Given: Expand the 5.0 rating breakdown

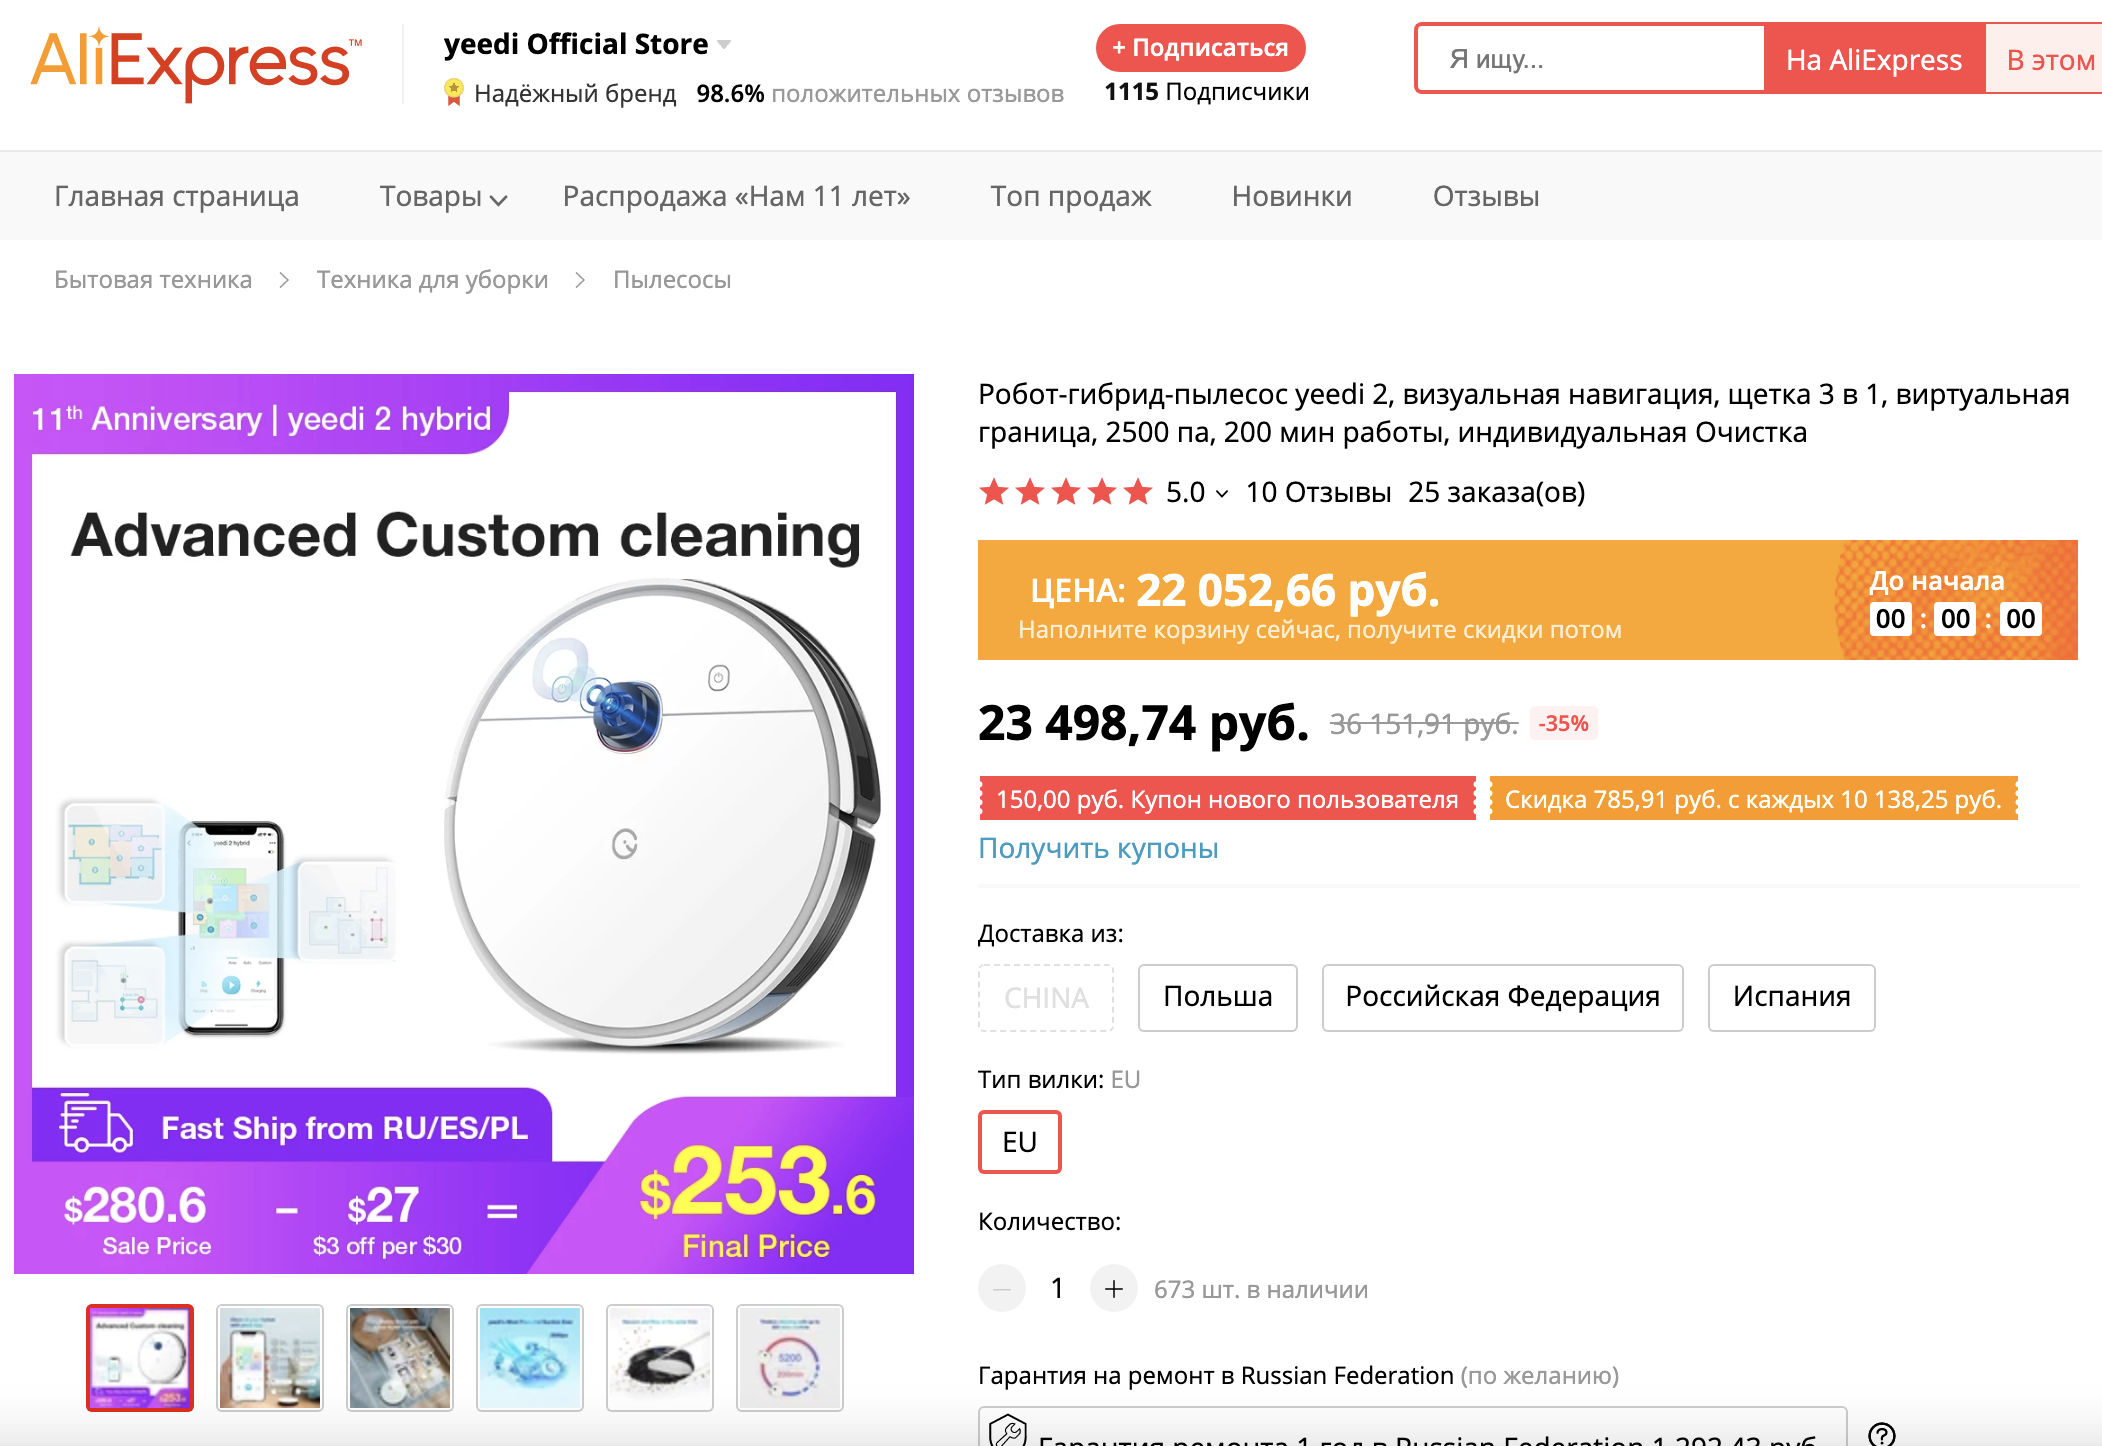Looking at the screenshot, I should (1221, 493).
